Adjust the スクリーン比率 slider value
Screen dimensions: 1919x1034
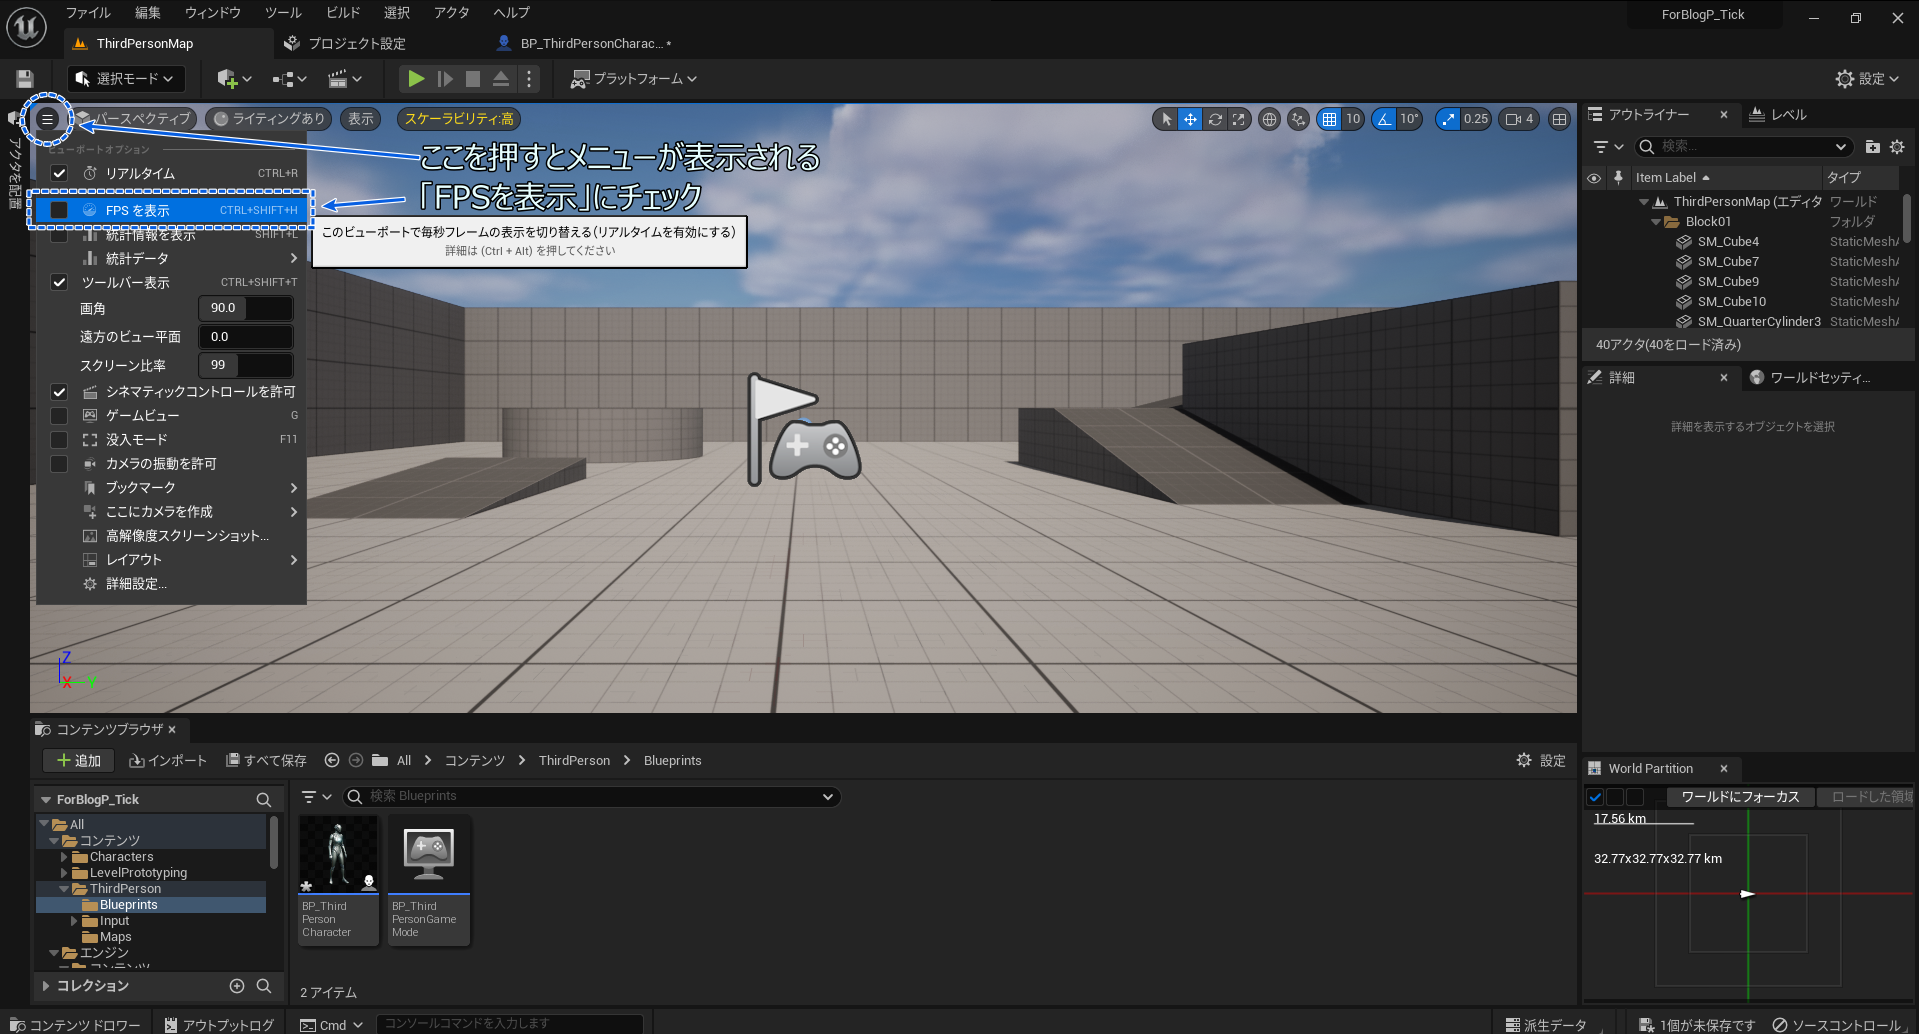pyautogui.click(x=246, y=364)
